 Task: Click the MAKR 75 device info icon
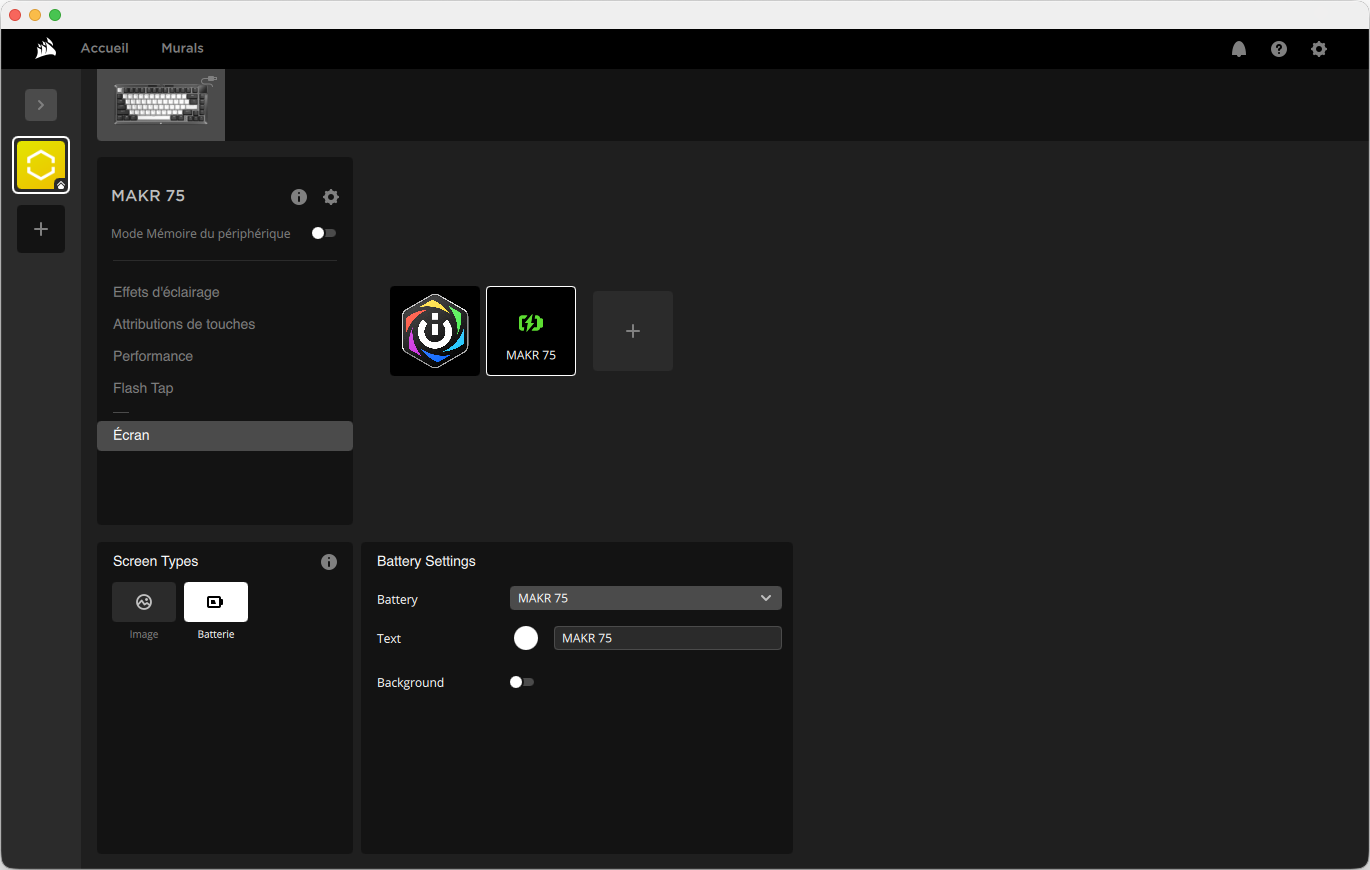299,197
